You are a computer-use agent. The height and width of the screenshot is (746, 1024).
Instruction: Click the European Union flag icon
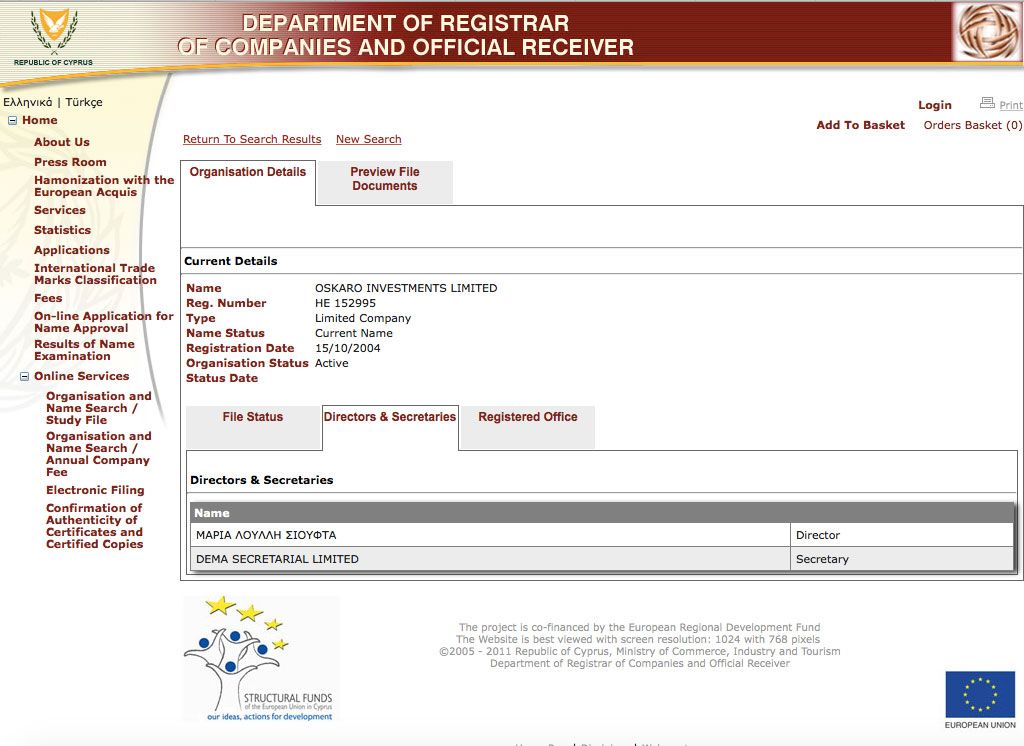tap(979, 695)
